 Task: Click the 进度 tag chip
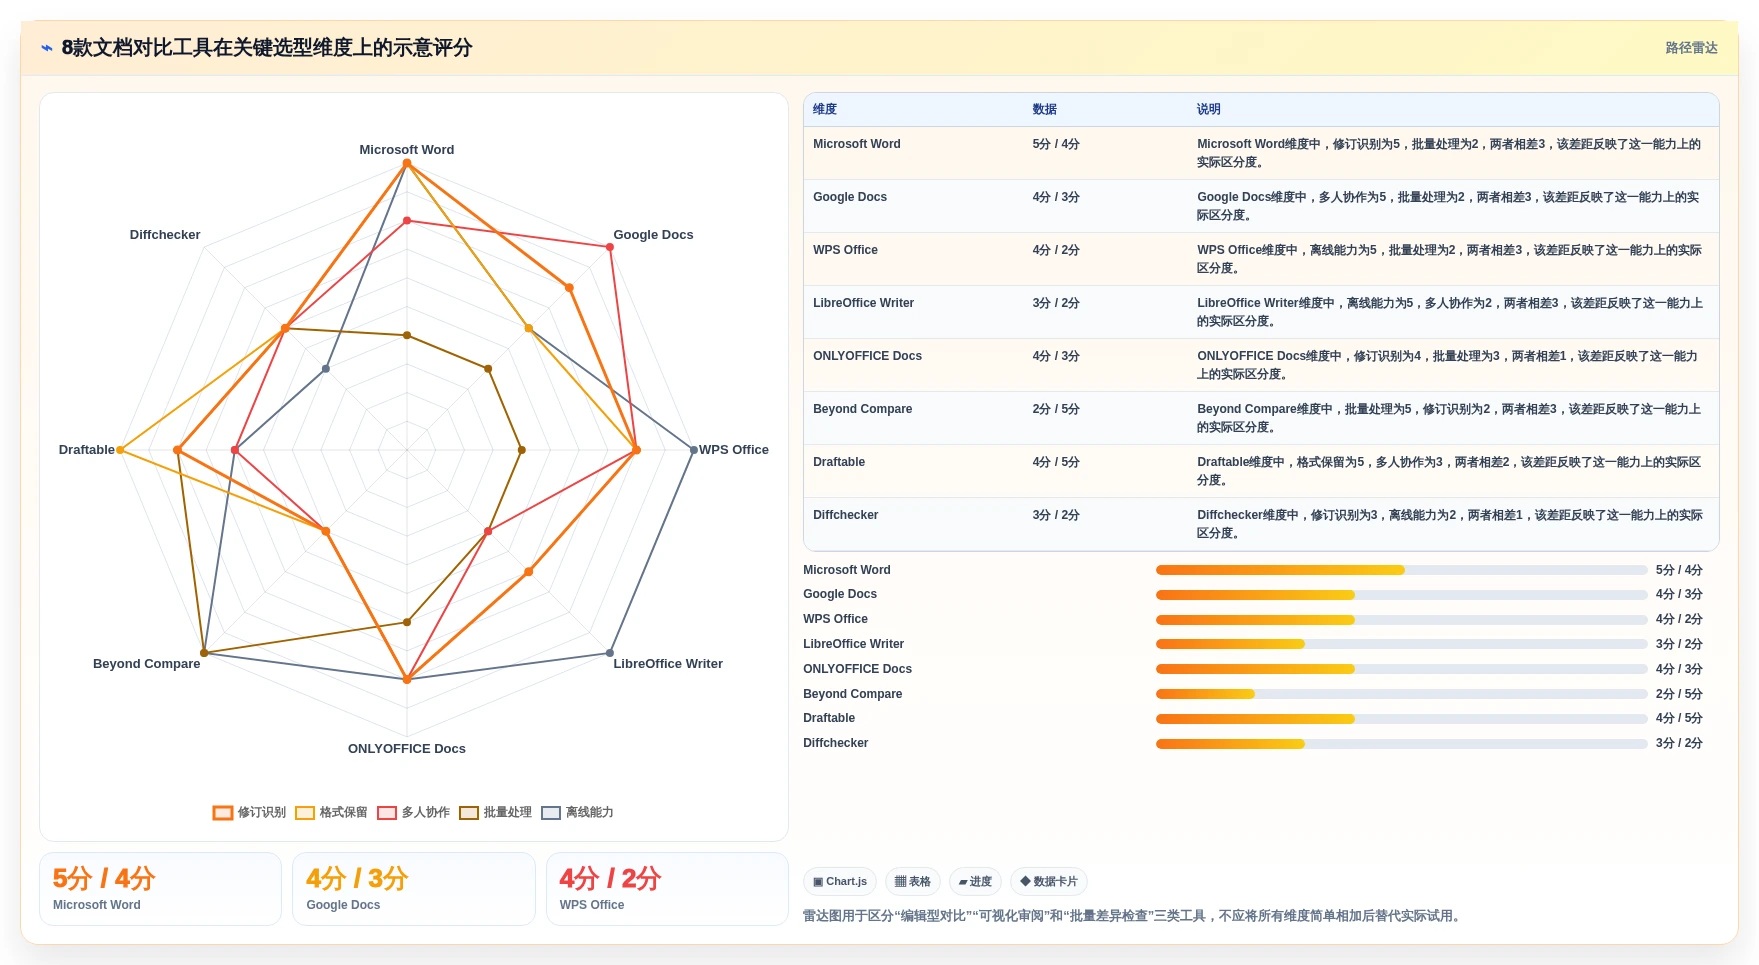pyautogui.click(x=975, y=881)
